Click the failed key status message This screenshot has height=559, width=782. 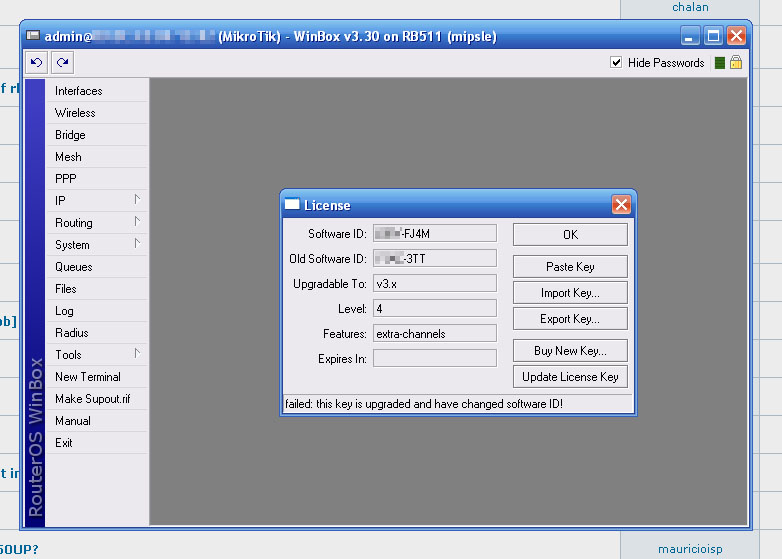[424, 403]
